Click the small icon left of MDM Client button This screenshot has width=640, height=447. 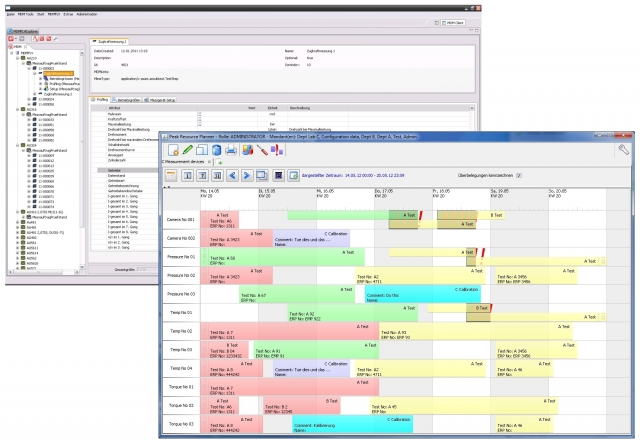(437, 23)
